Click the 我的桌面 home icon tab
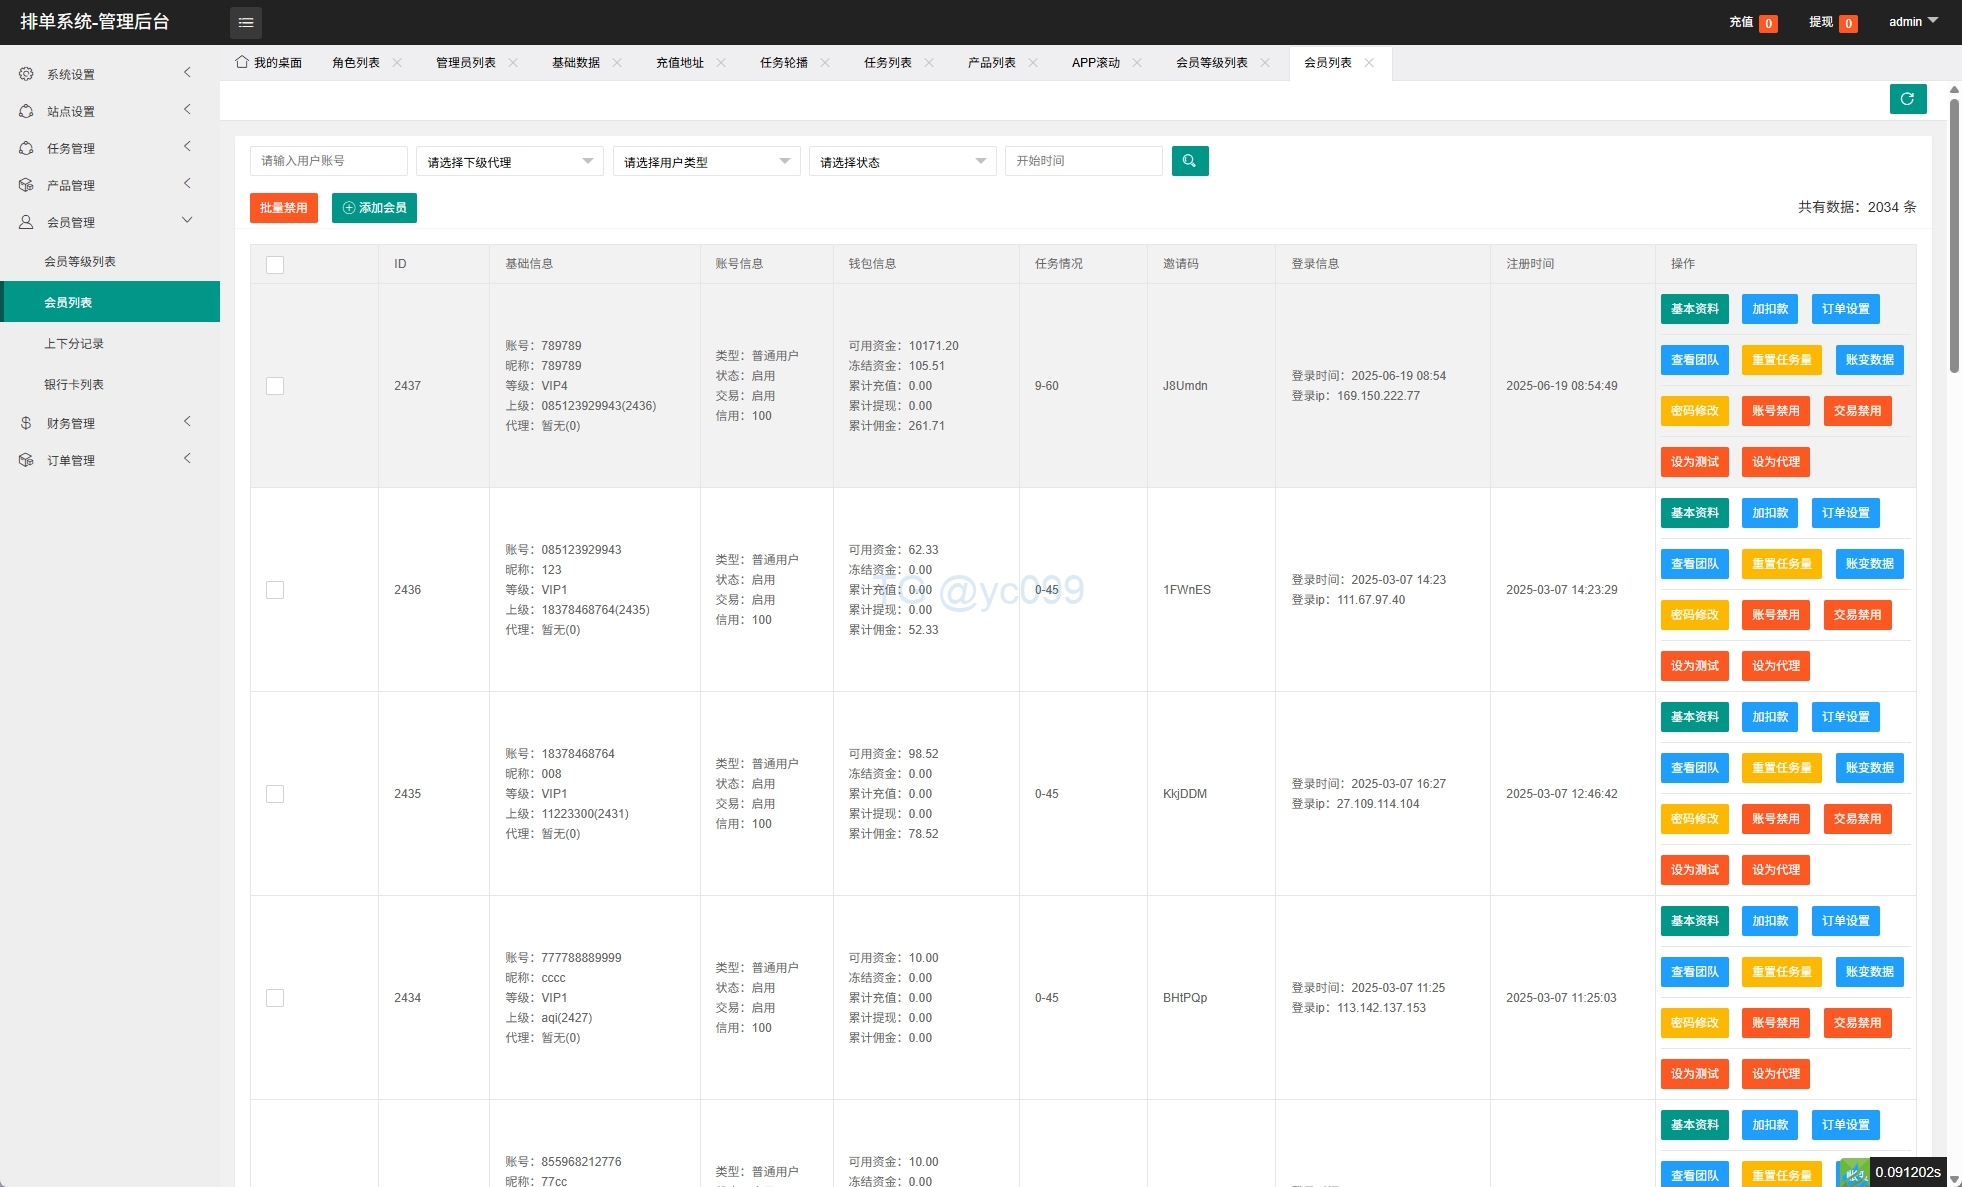 pos(242,62)
